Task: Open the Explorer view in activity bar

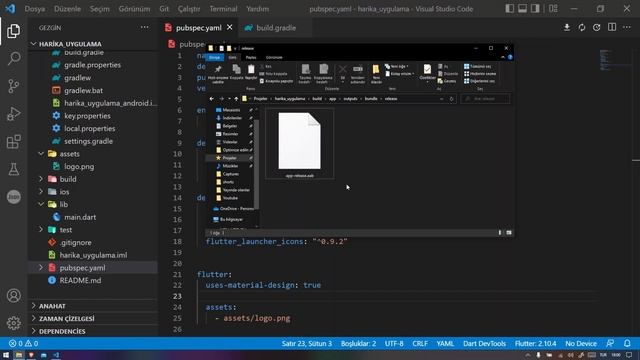Action: (13, 31)
